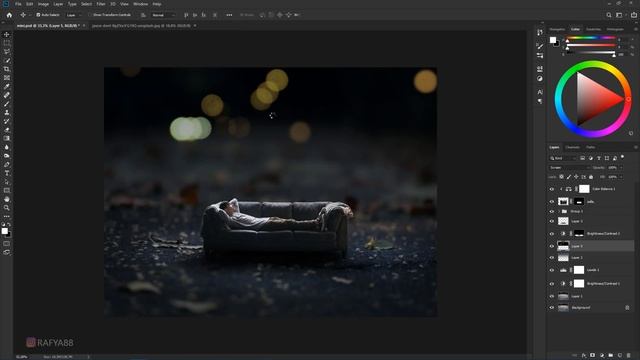The width and height of the screenshot is (640, 360).
Task: Open the Color panel flyout menu
Action: [x=636, y=29]
